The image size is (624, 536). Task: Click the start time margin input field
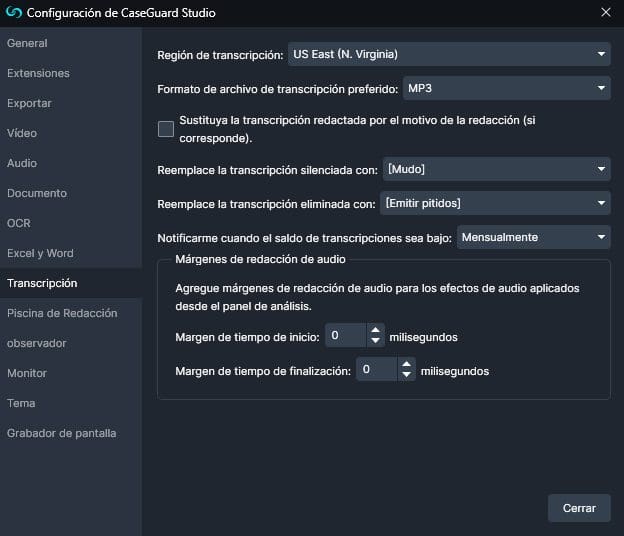(x=345, y=335)
